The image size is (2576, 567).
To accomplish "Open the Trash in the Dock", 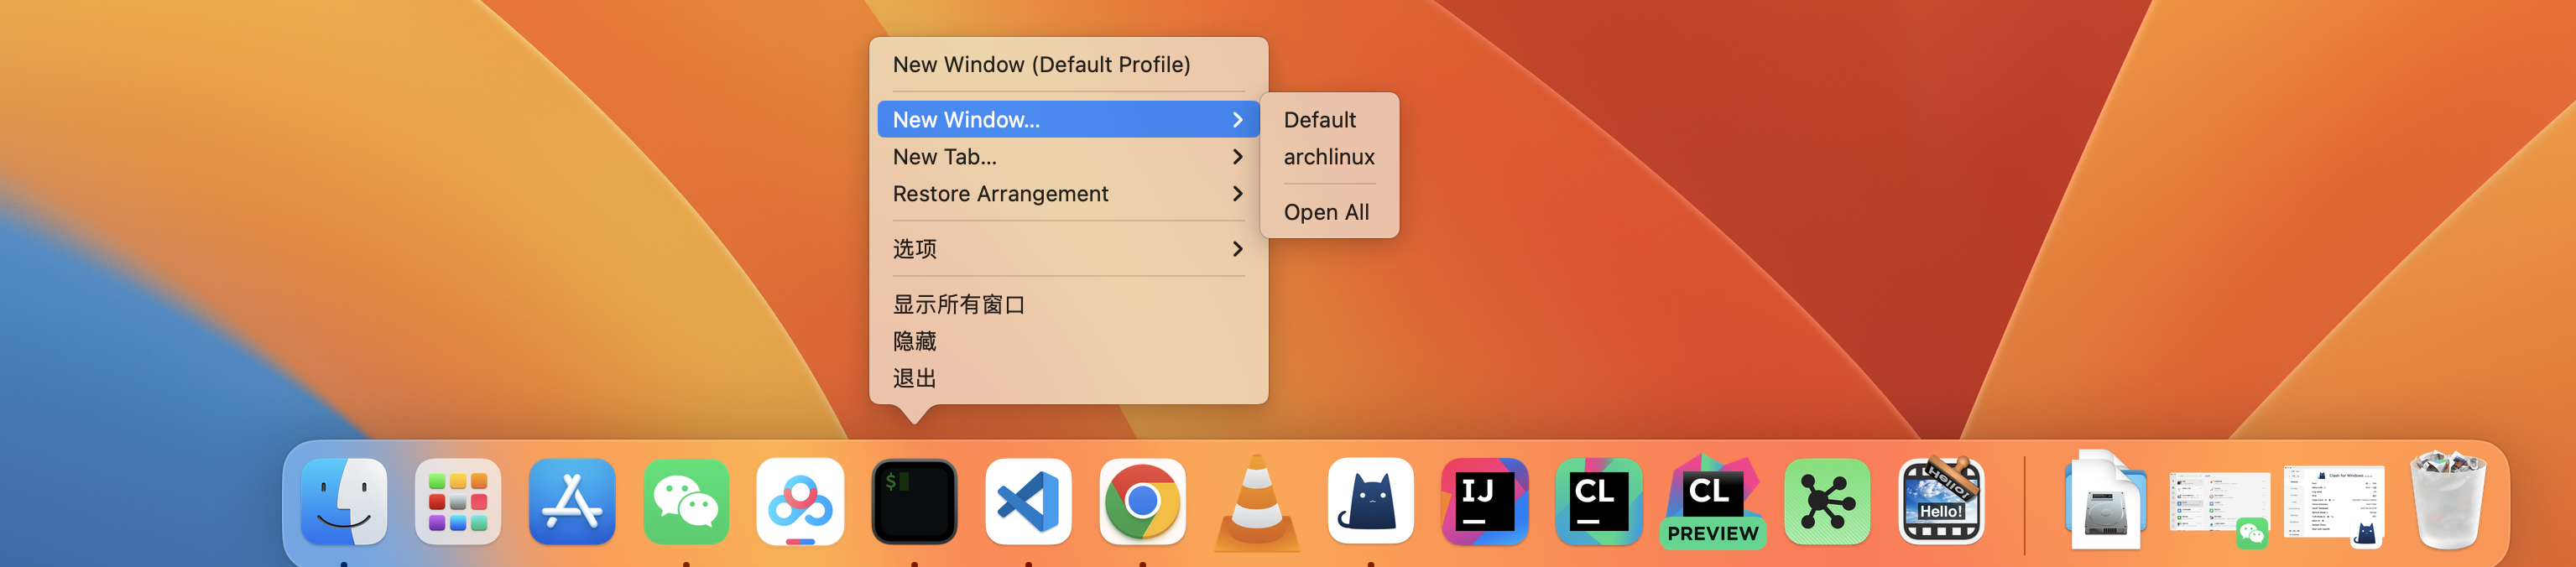I will (2447, 502).
